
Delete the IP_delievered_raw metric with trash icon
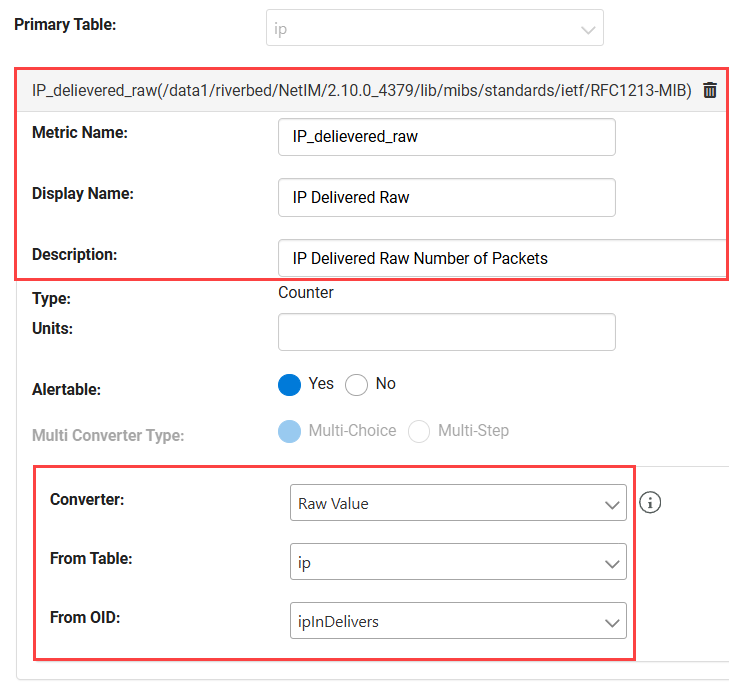(710, 90)
